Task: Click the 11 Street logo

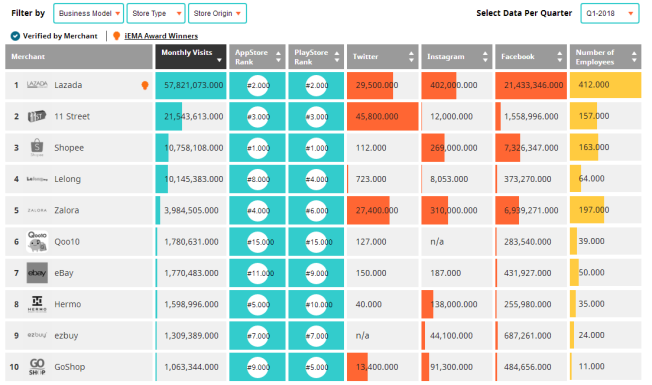Action: pos(37,116)
